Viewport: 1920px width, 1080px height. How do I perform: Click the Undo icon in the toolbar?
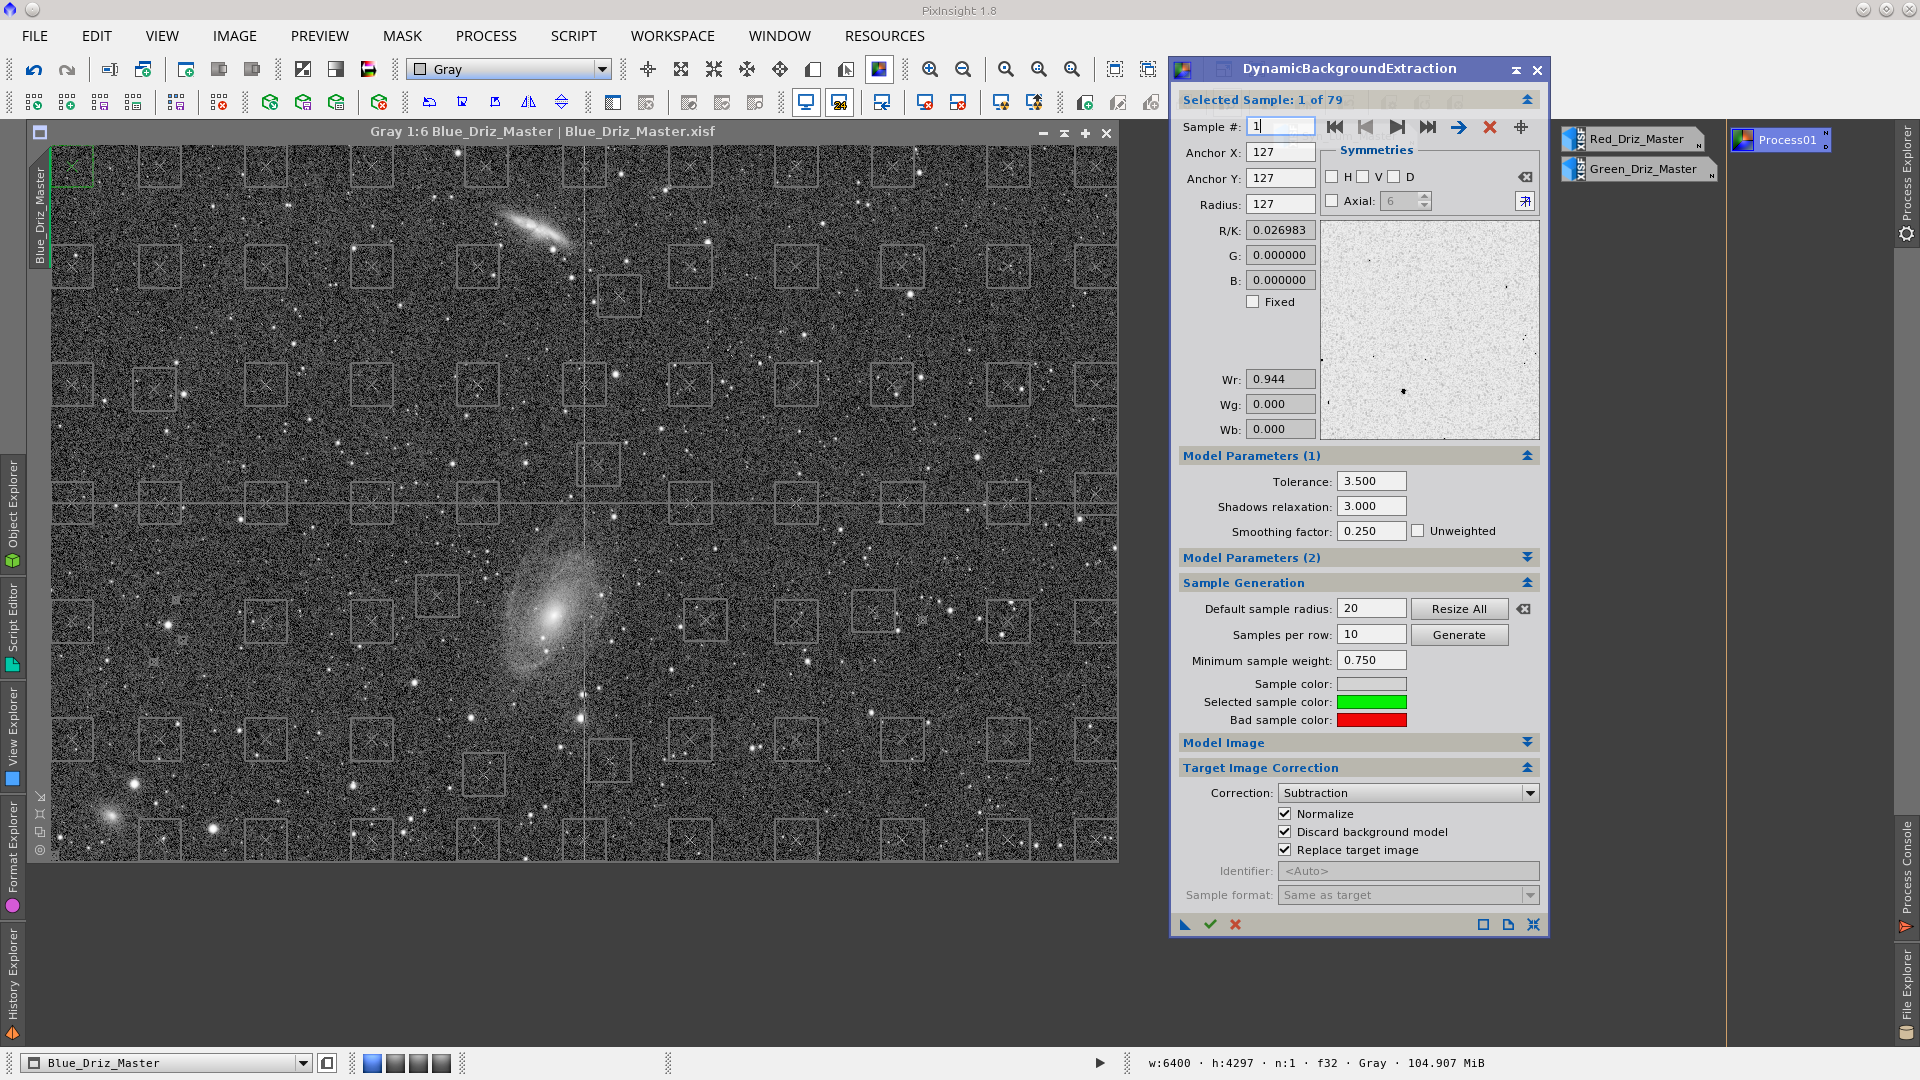pos(33,70)
